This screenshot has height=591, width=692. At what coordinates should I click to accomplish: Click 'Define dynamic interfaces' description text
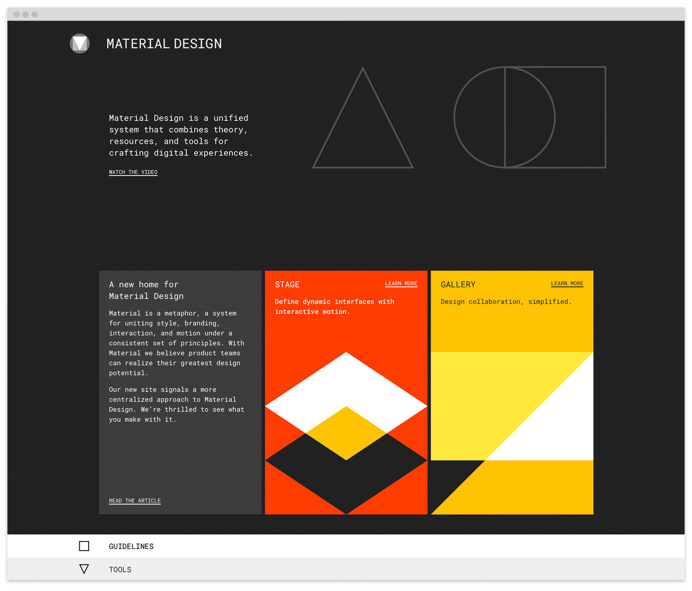(335, 306)
